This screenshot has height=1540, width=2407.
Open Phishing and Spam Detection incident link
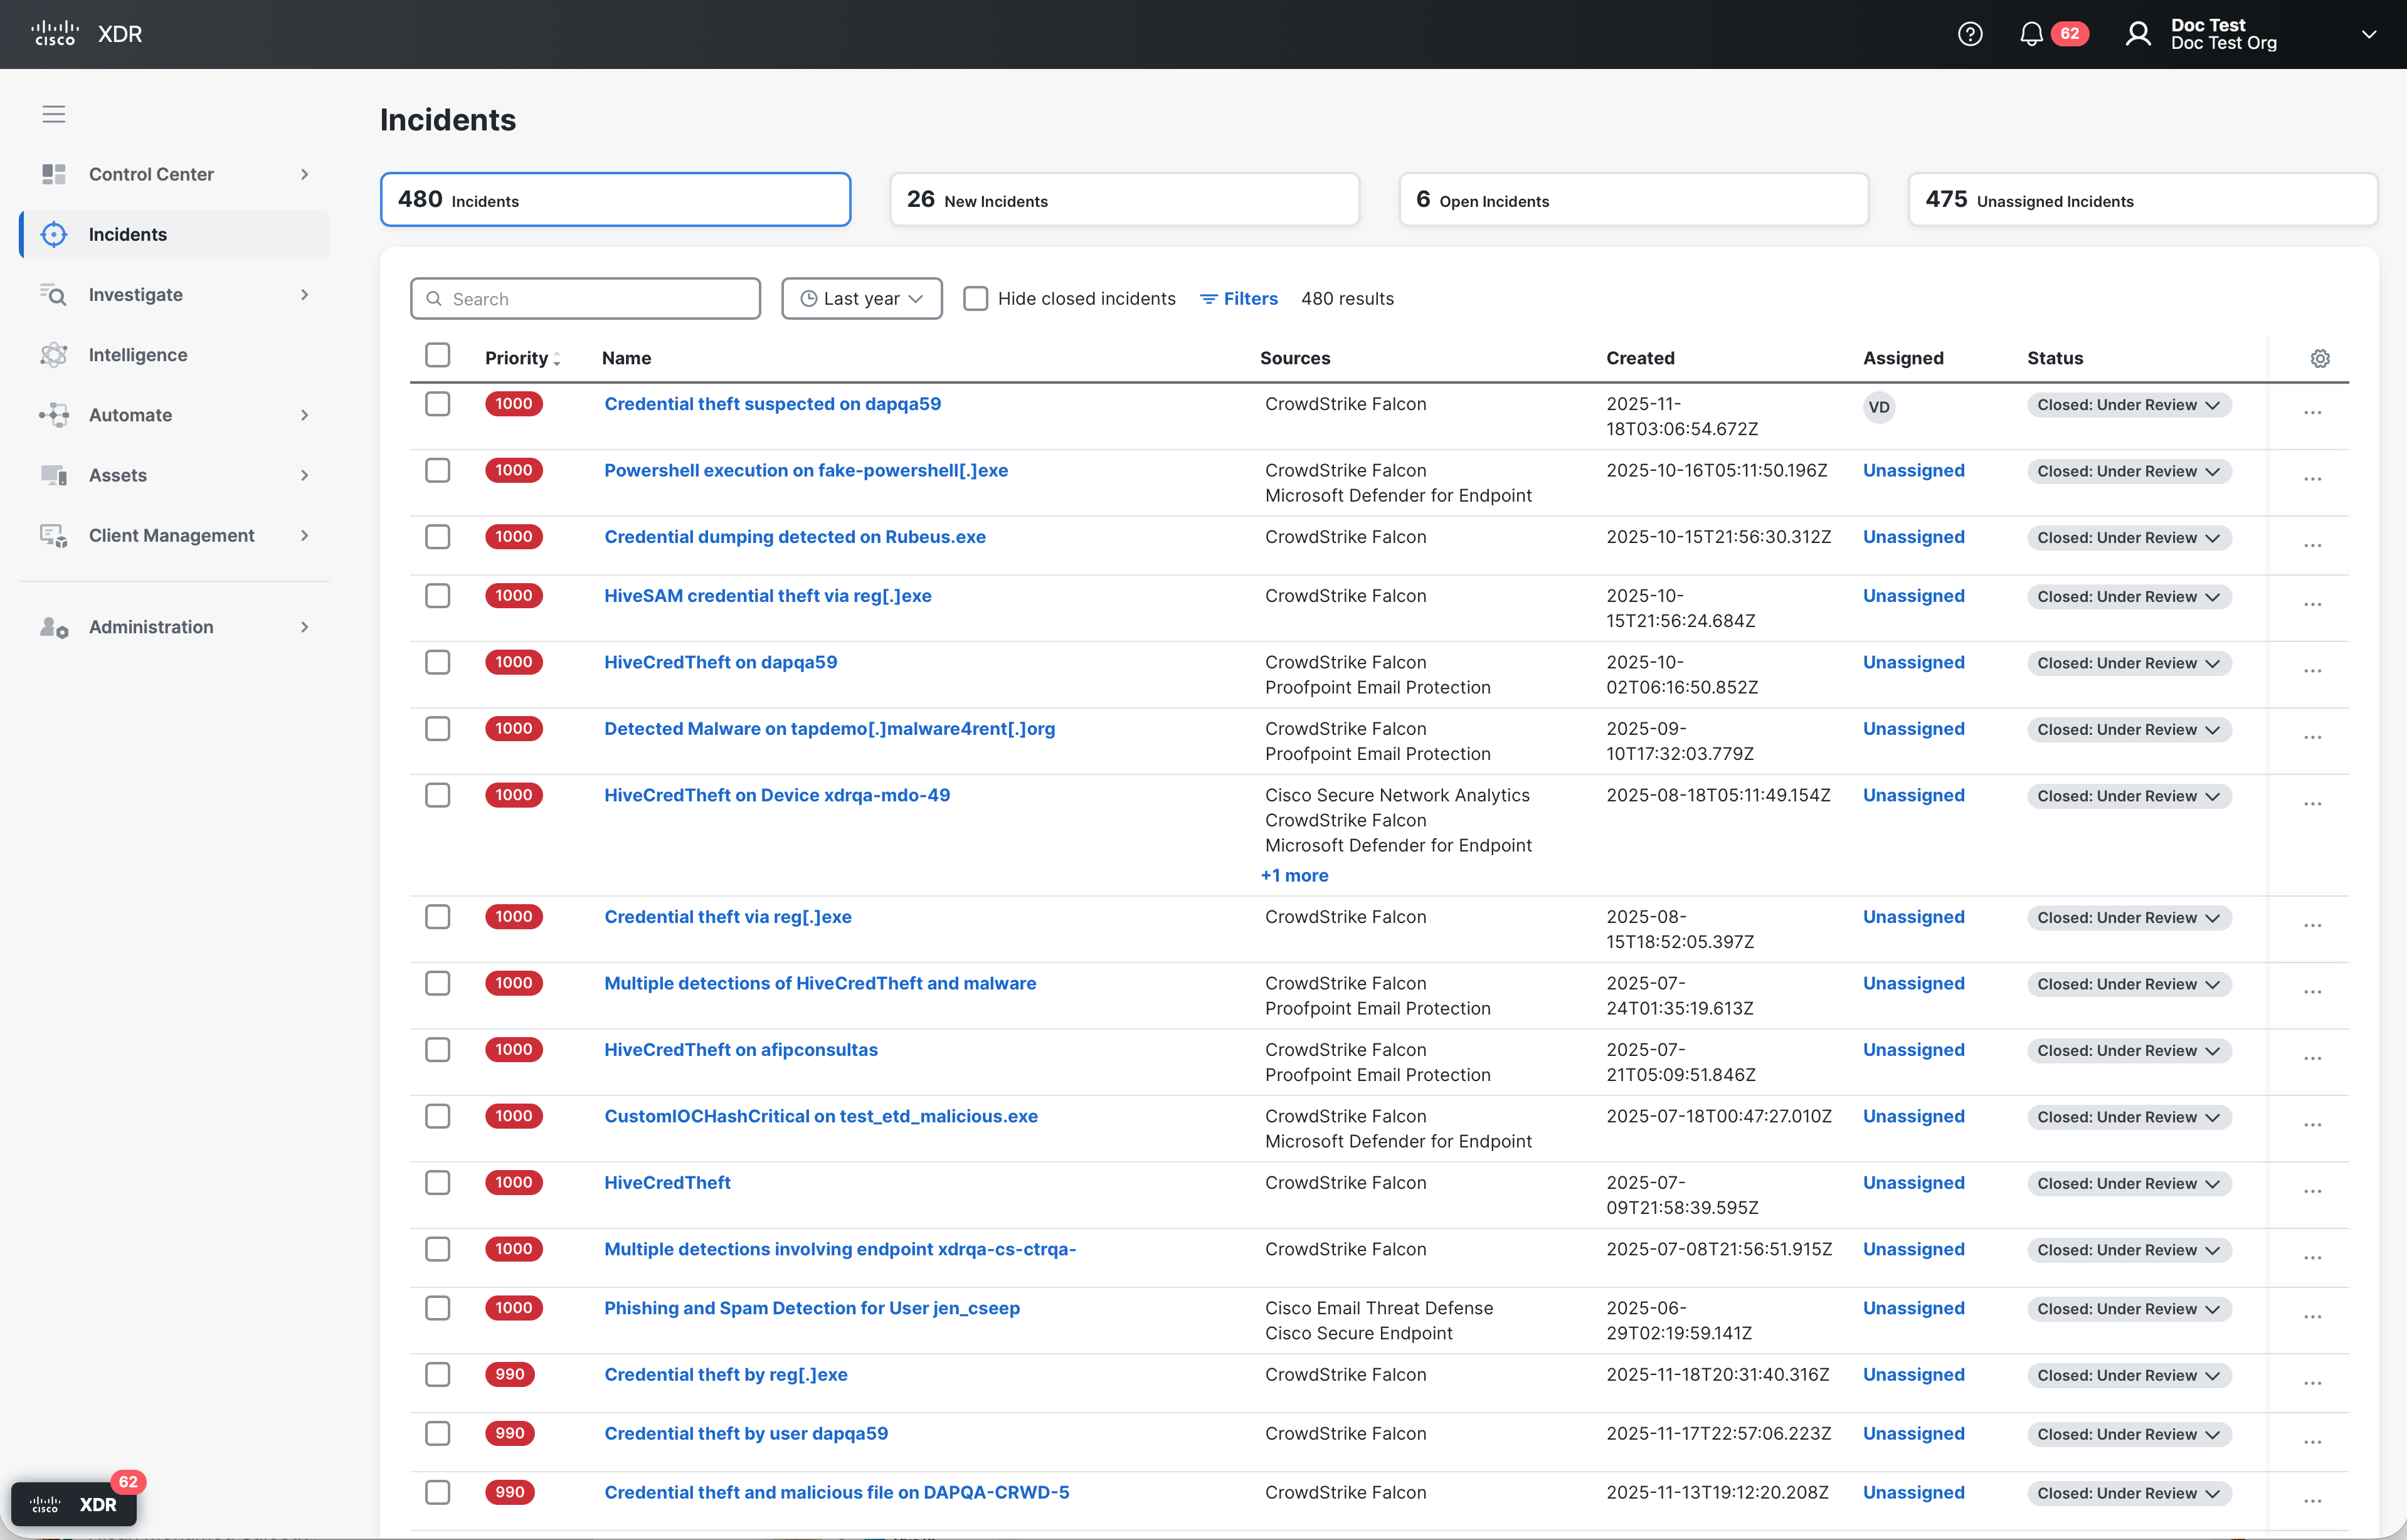click(x=811, y=1308)
